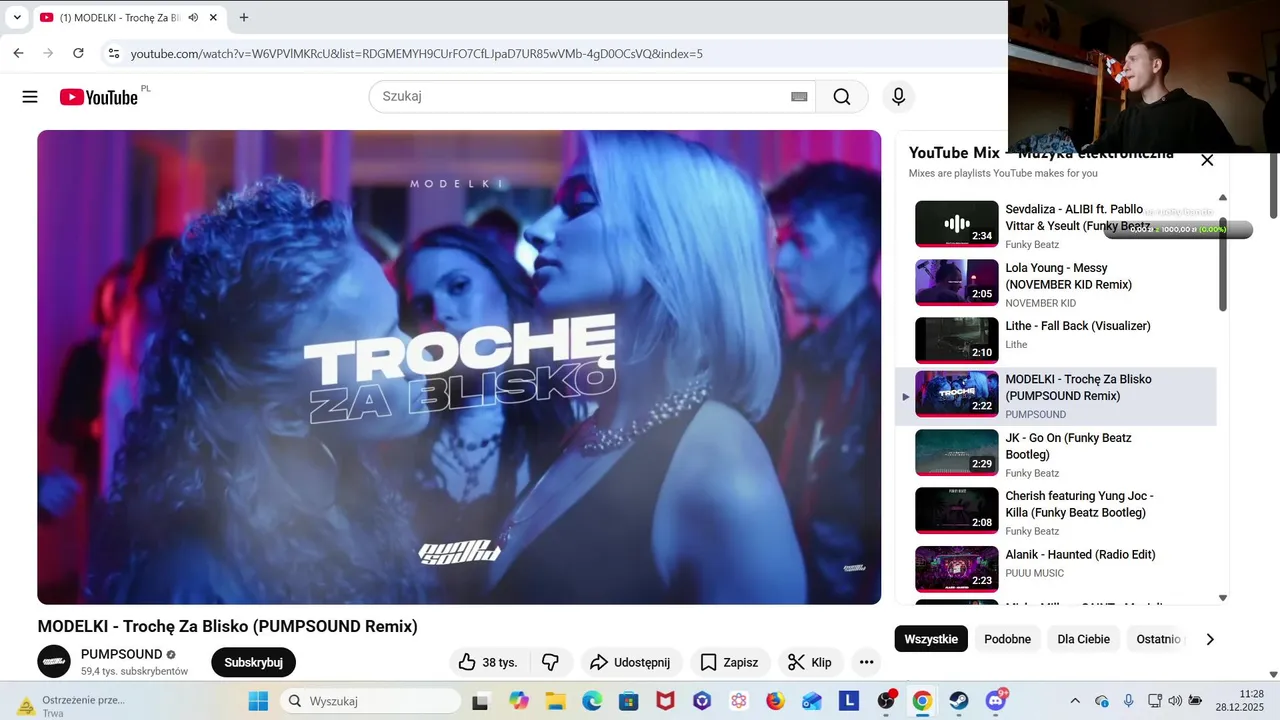
Task: Go to the YouTube home logo
Action: (98, 97)
